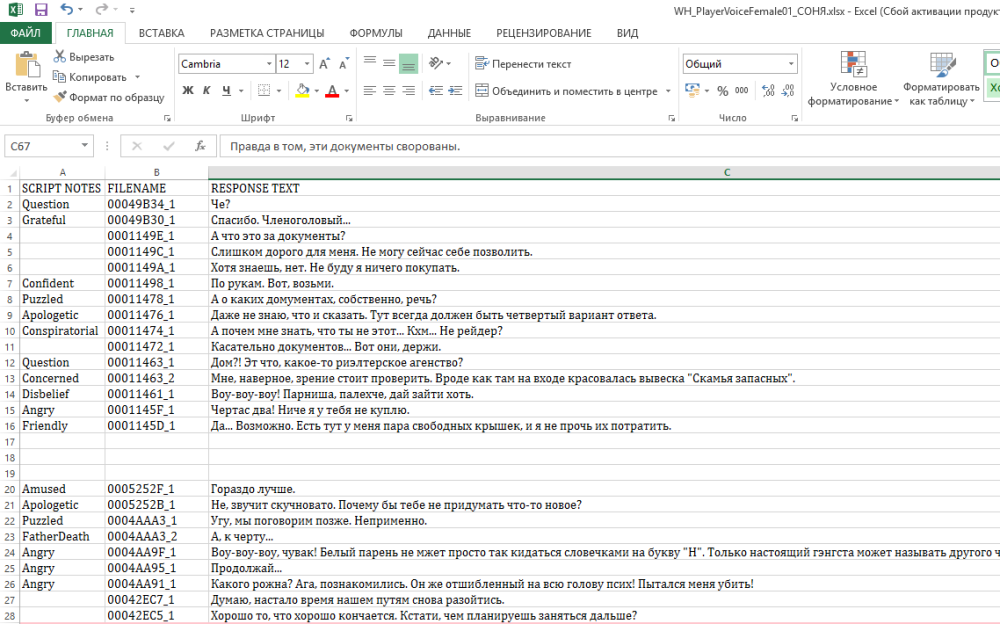The image size is (1000, 624).
Task: Click Объединить и поместить в центре
Action: click(x=566, y=91)
